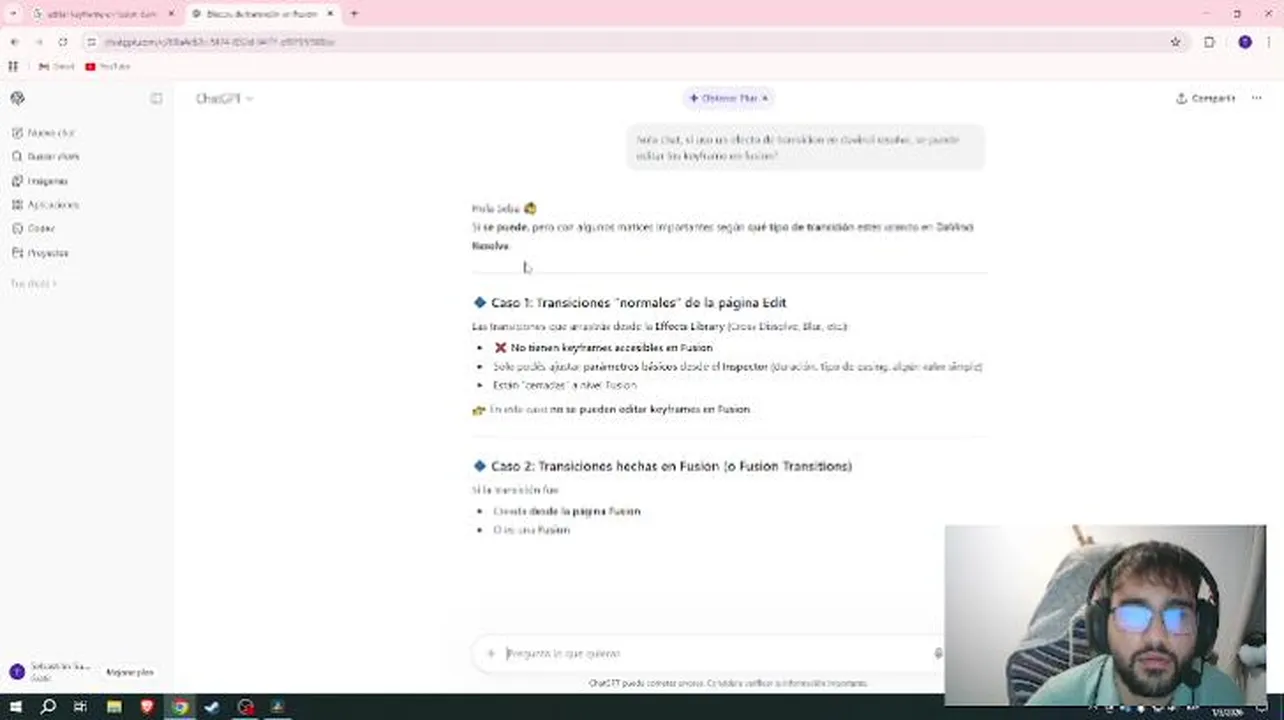Screen dimensions: 1284x720
Task: Open the browser extensions icon
Action: pyautogui.click(x=1209, y=42)
